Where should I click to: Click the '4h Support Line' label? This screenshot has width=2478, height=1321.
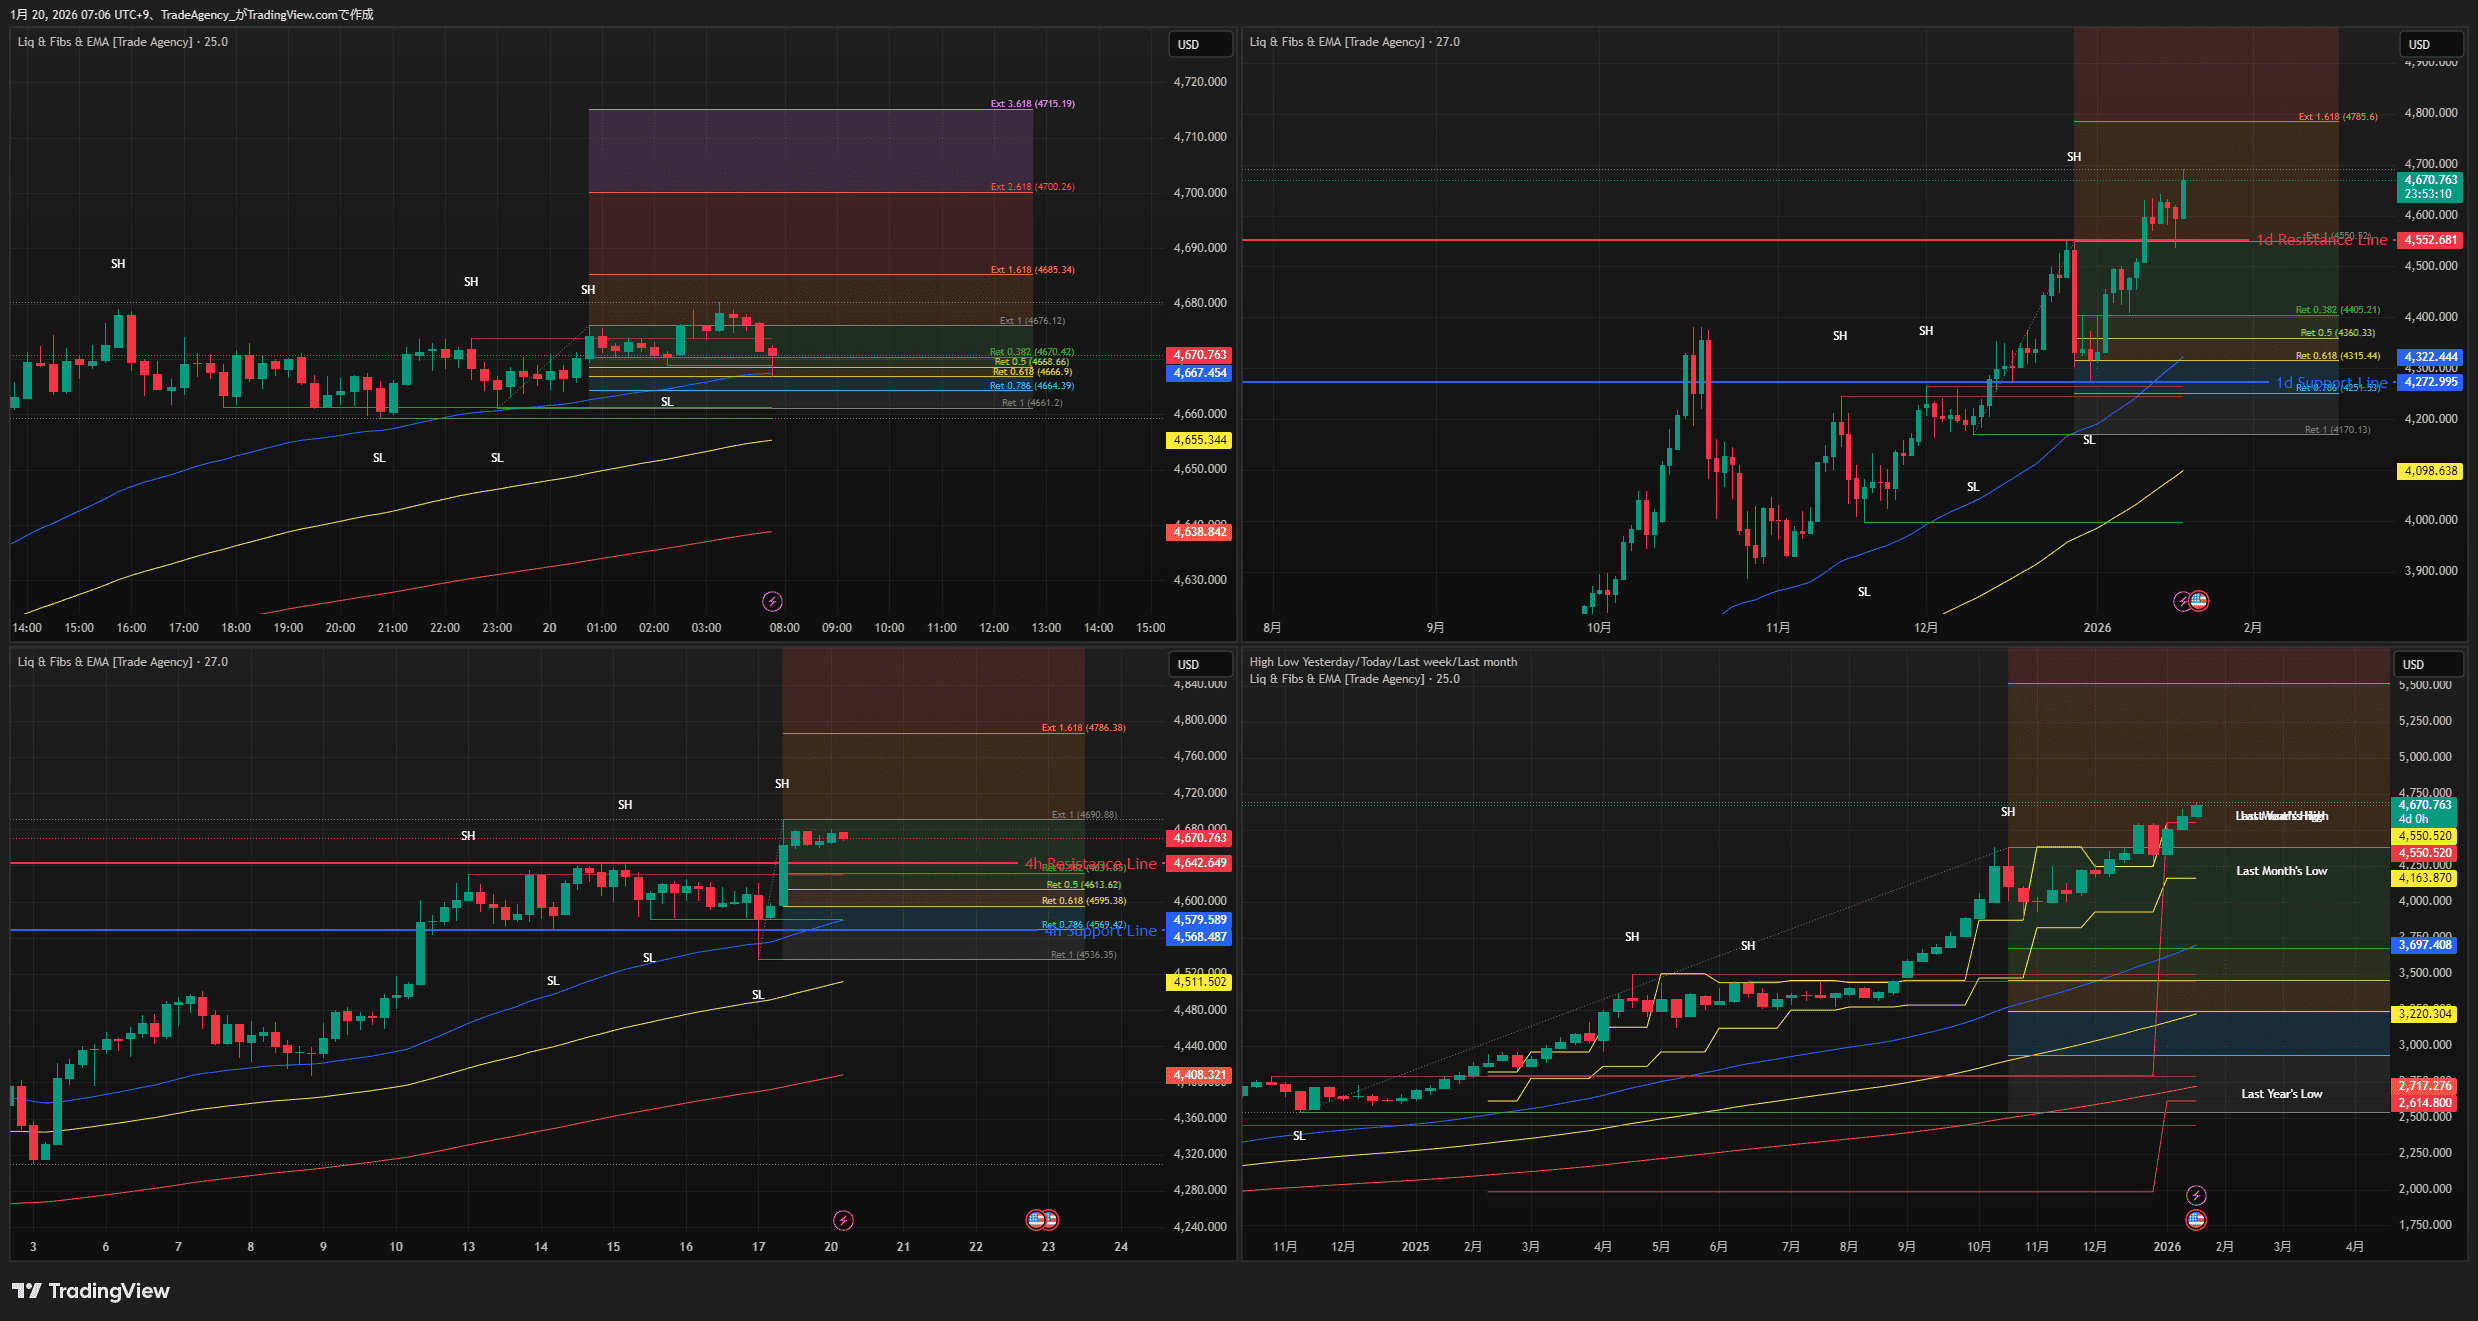(x=1102, y=931)
